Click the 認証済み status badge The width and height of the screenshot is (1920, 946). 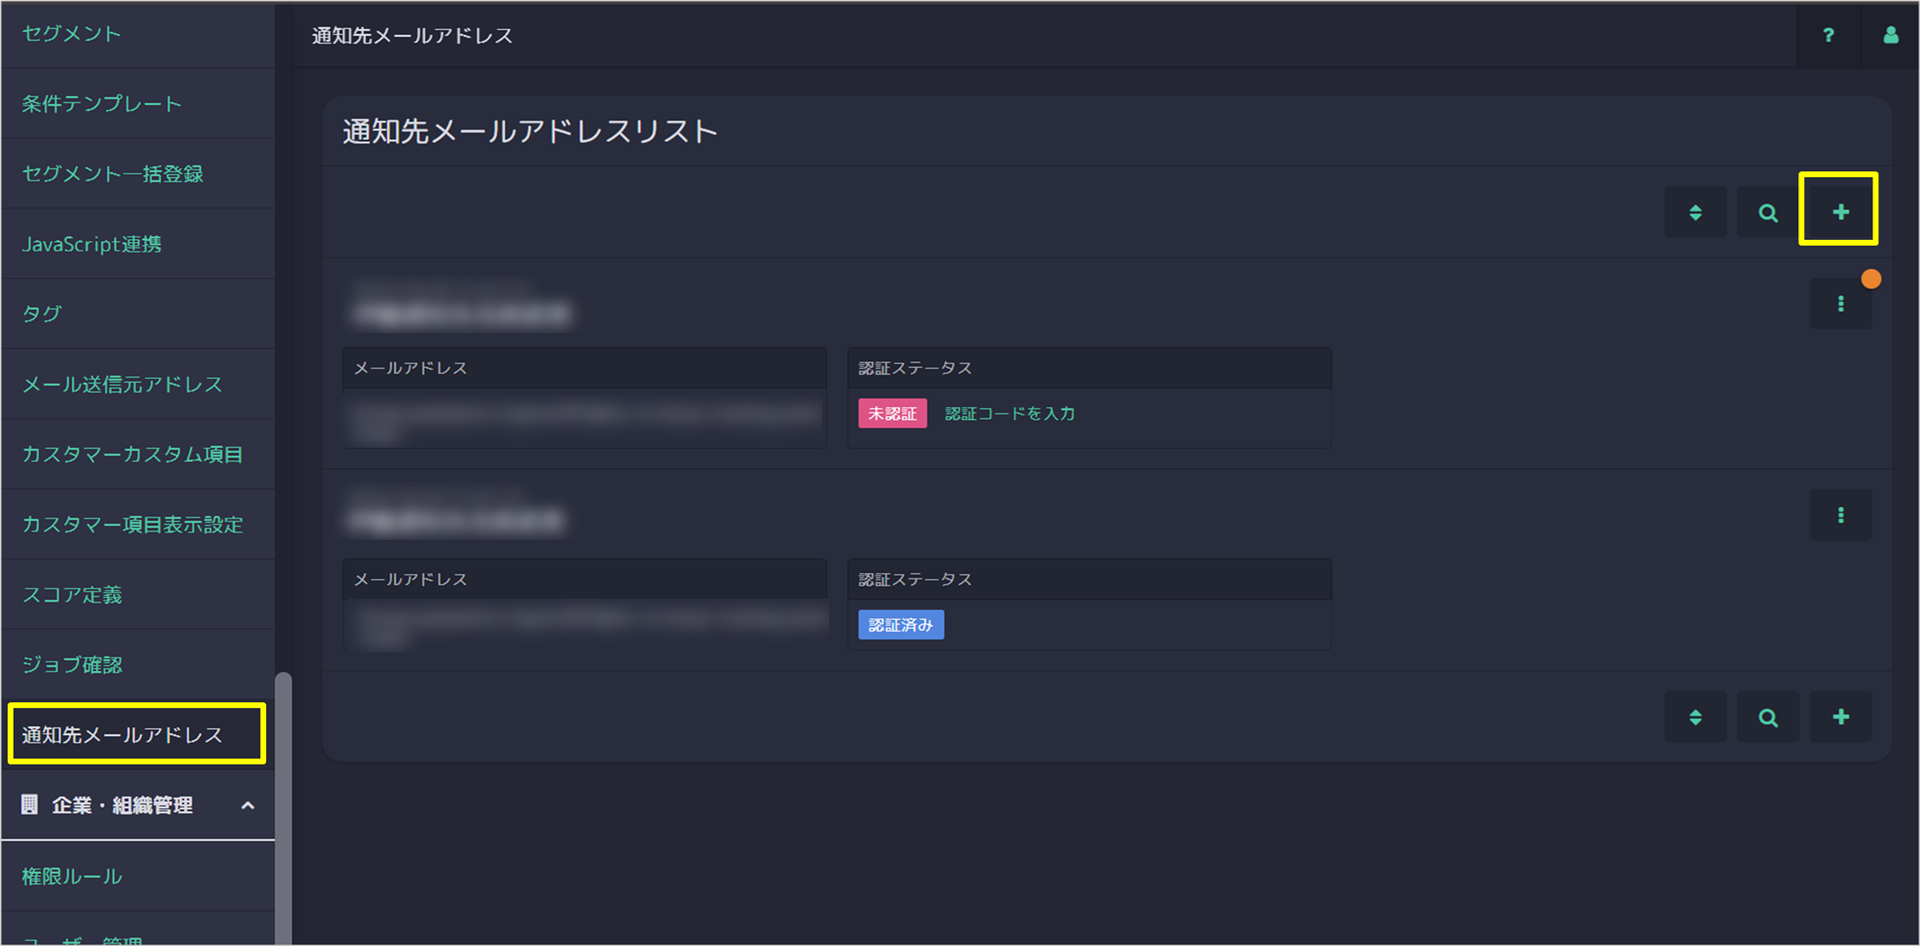(899, 624)
